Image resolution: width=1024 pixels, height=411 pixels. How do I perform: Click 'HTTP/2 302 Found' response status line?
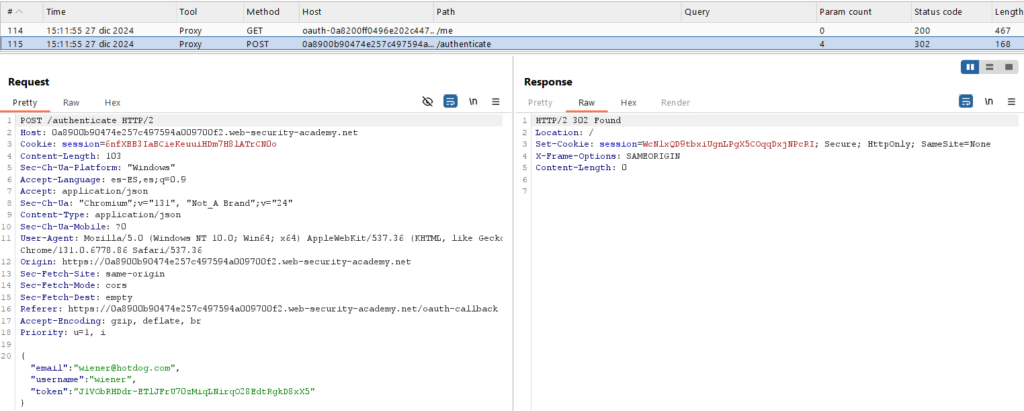(578, 121)
